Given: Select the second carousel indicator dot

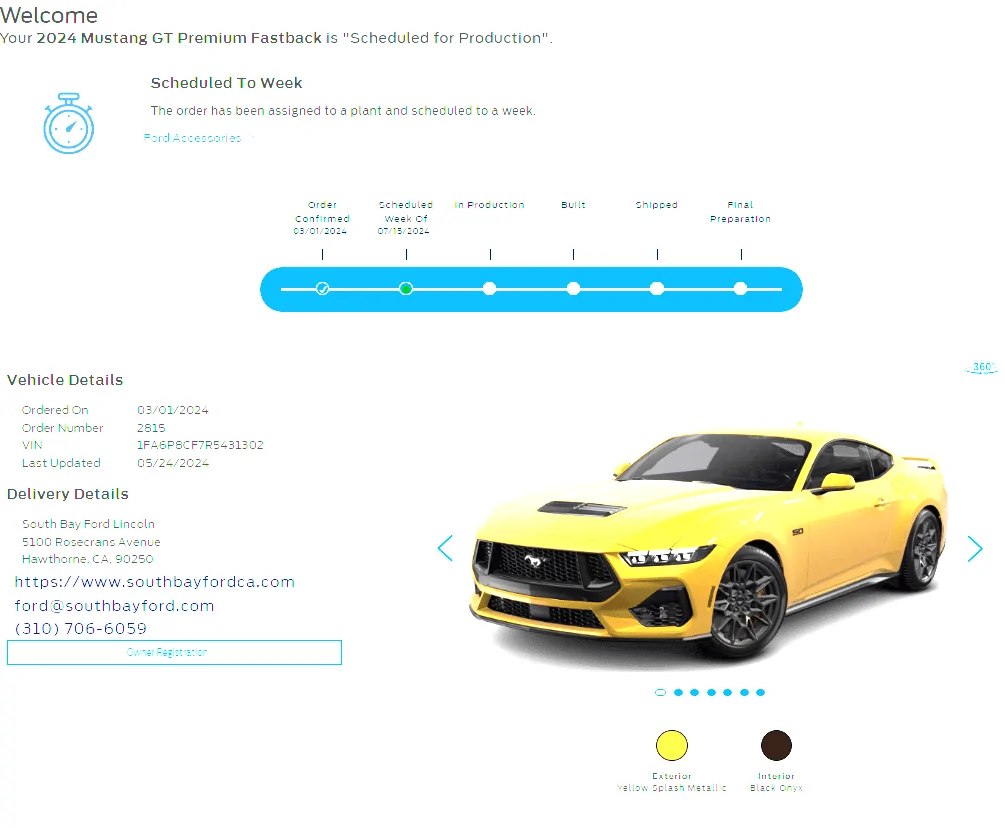Looking at the screenshot, I should click(678, 692).
